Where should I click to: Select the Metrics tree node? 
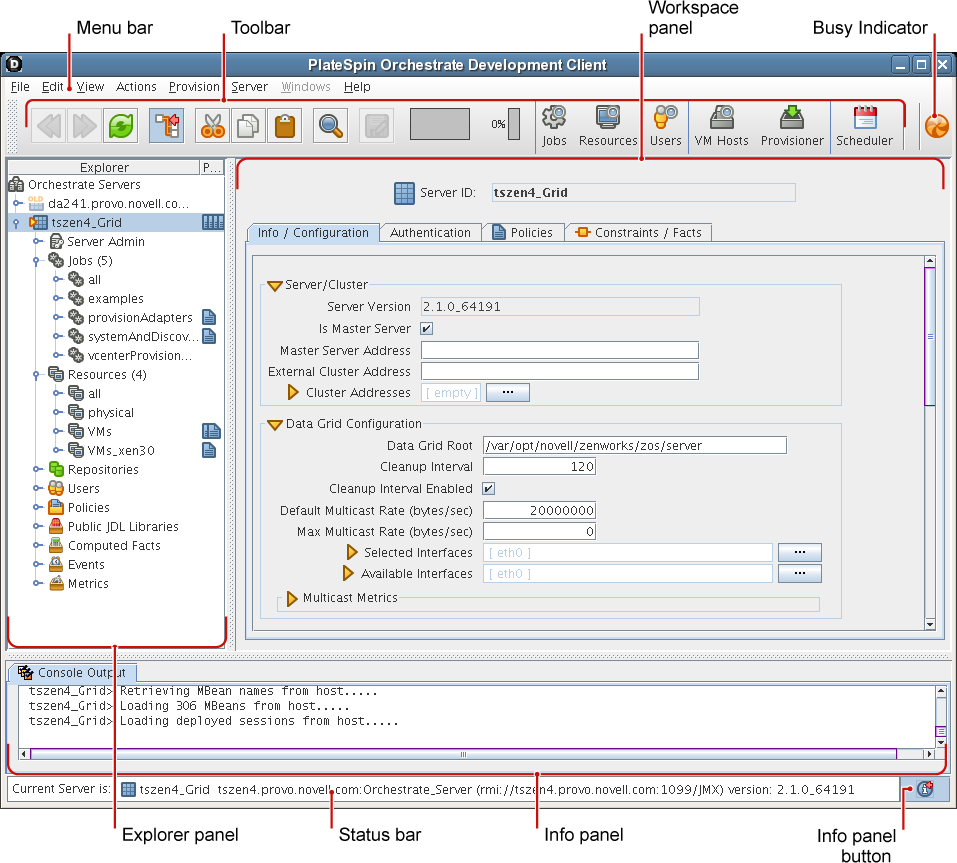click(x=79, y=583)
